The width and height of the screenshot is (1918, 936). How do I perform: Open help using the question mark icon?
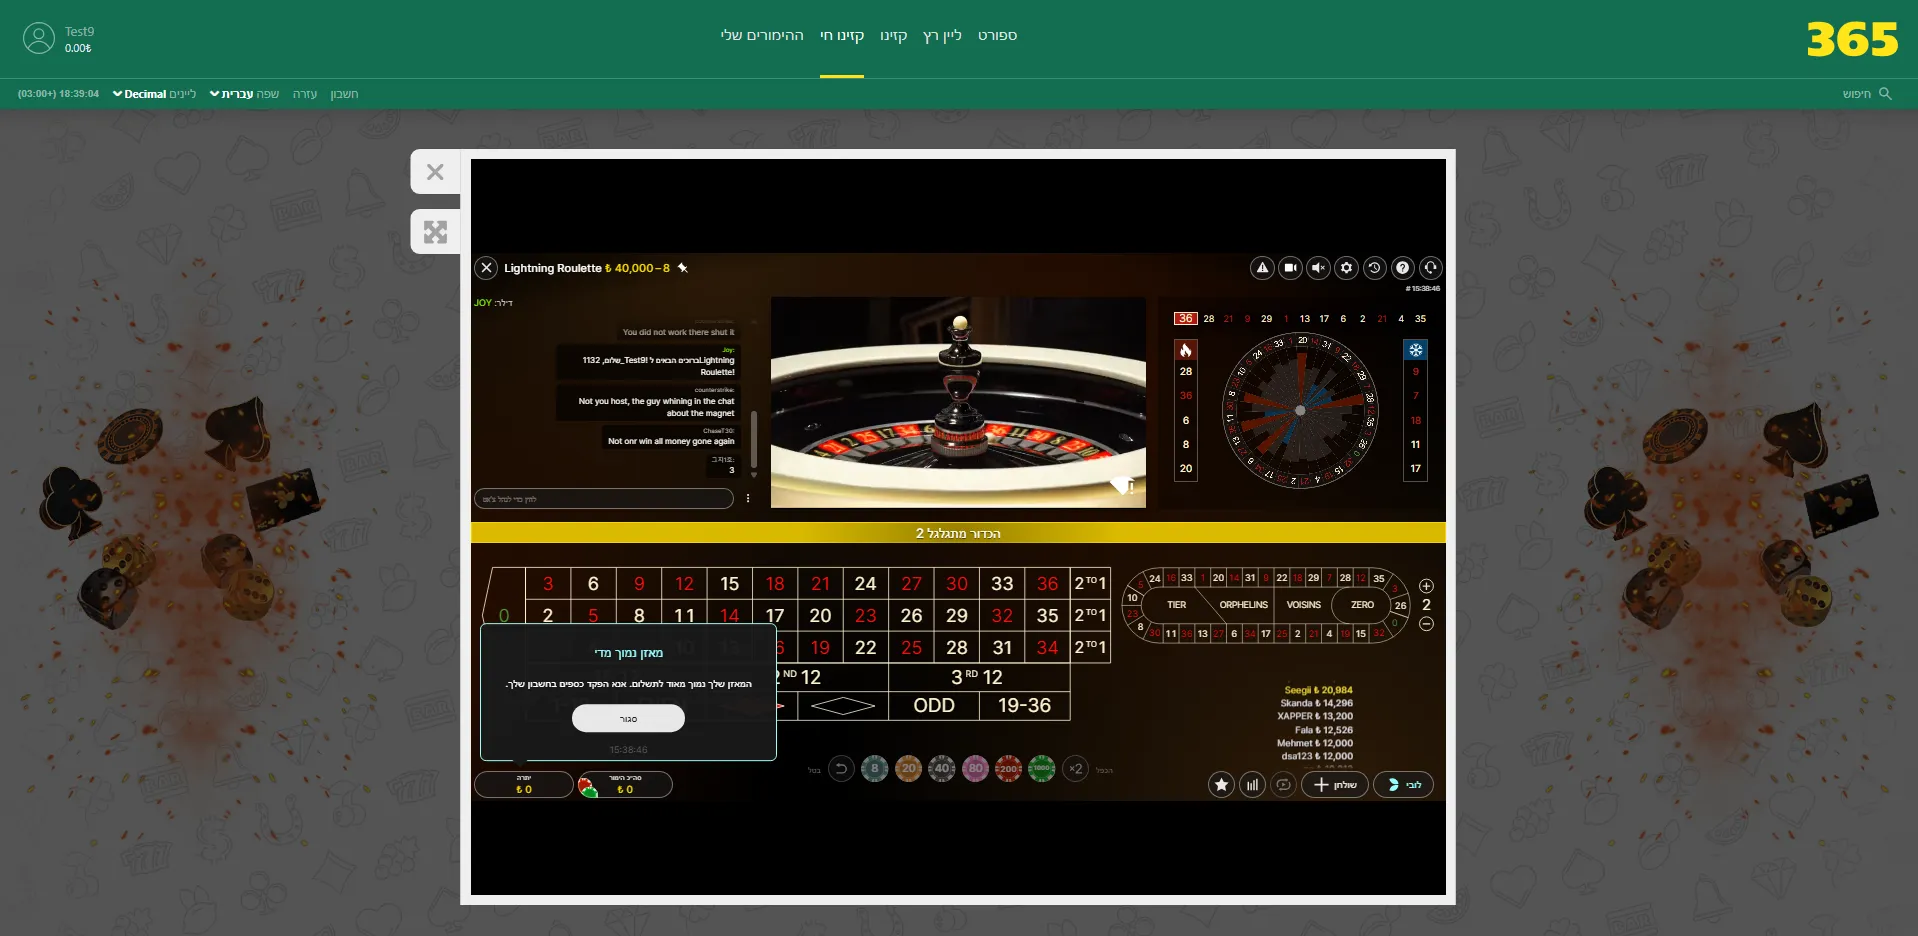[1402, 268]
